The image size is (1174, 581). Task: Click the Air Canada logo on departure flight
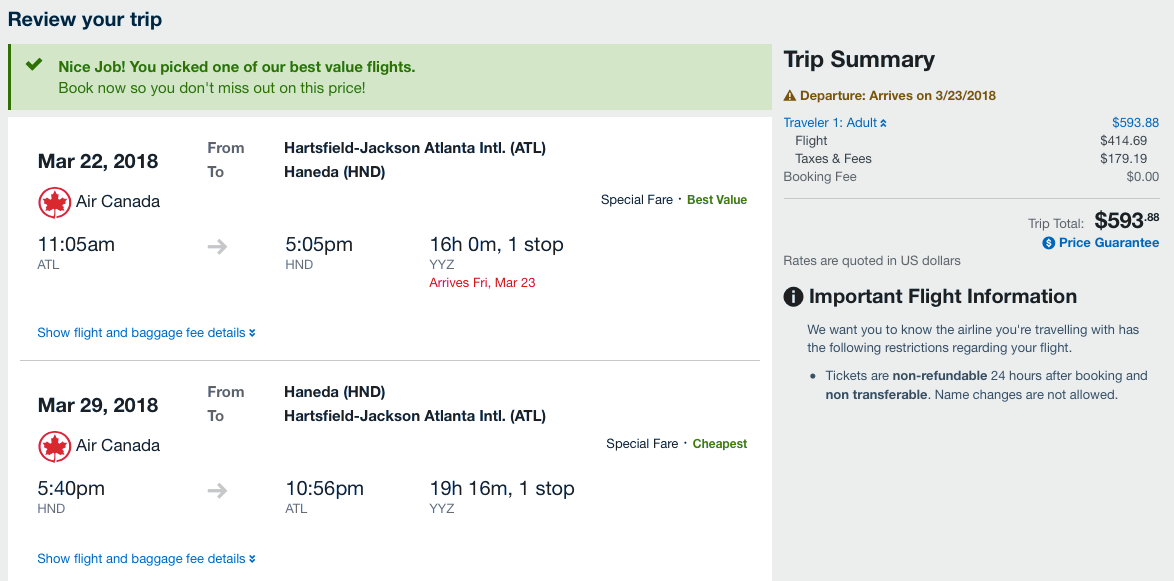[54, 202]
